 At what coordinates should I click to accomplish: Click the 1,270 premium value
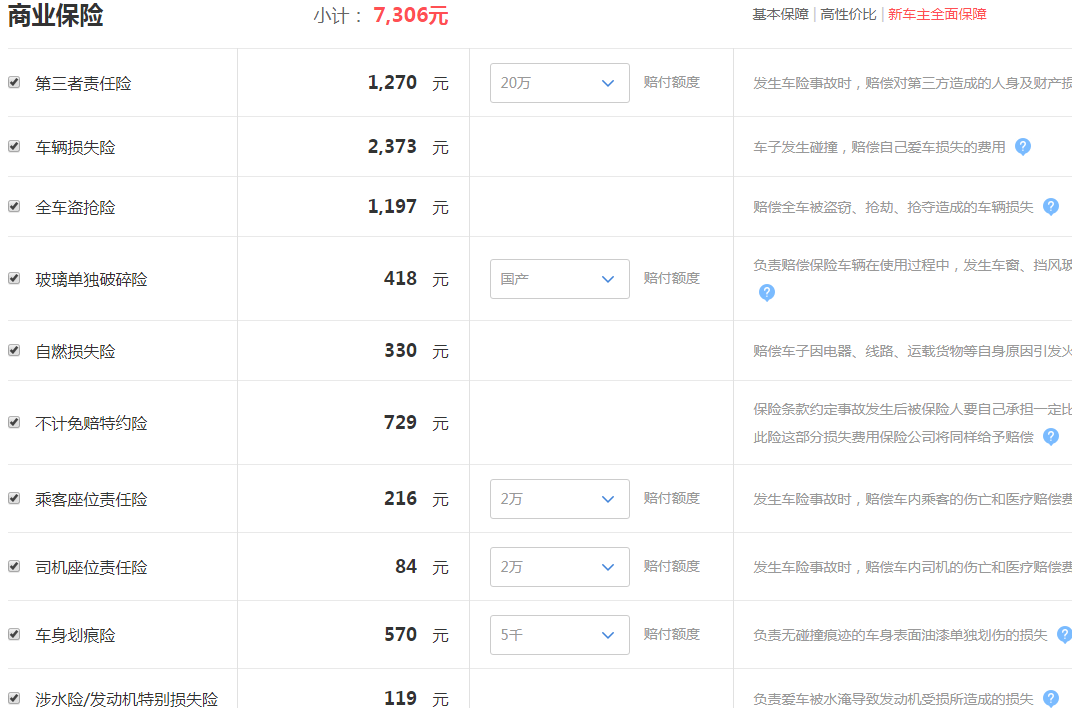[392, 83]
